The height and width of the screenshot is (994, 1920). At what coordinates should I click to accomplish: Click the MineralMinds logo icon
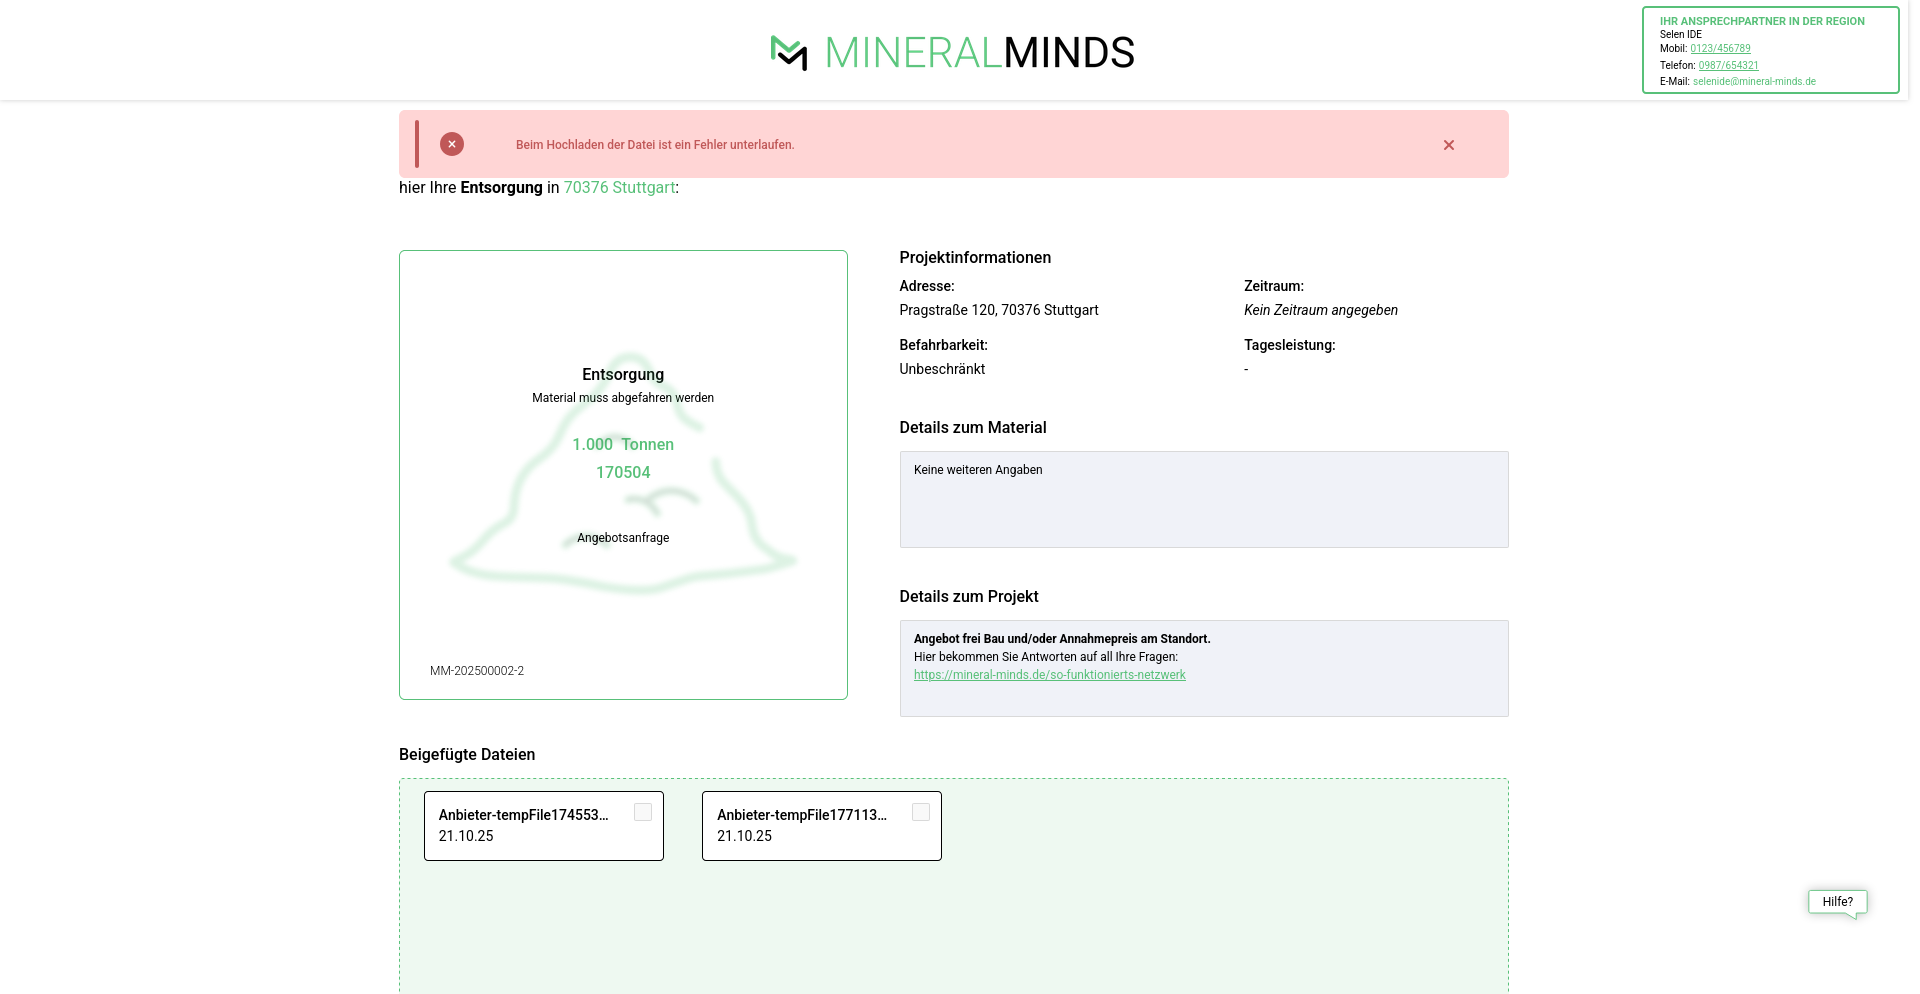(788, 53)
